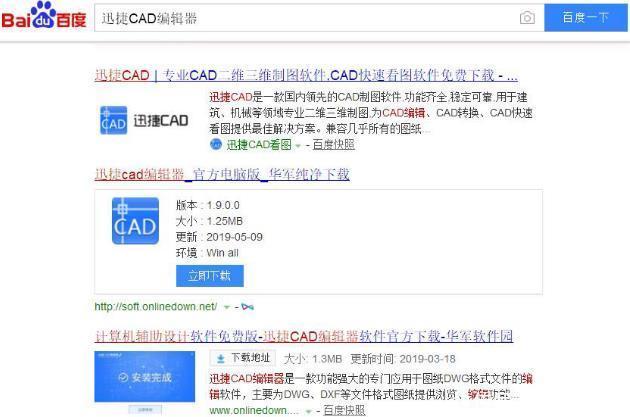Open the http://soft.onlinedown.net/ URL link

(156, 307)
